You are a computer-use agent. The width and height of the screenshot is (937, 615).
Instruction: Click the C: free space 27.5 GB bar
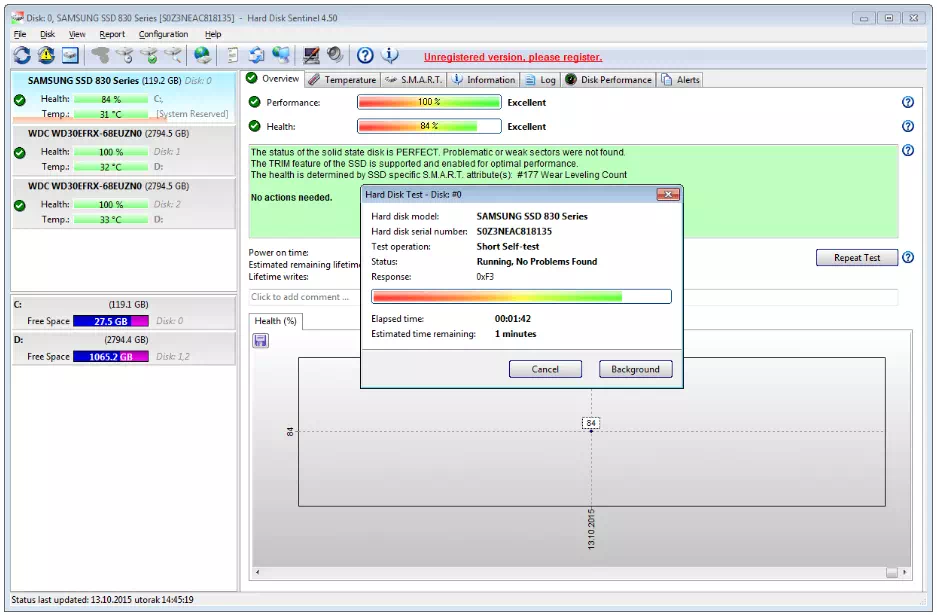click(111, 321)
